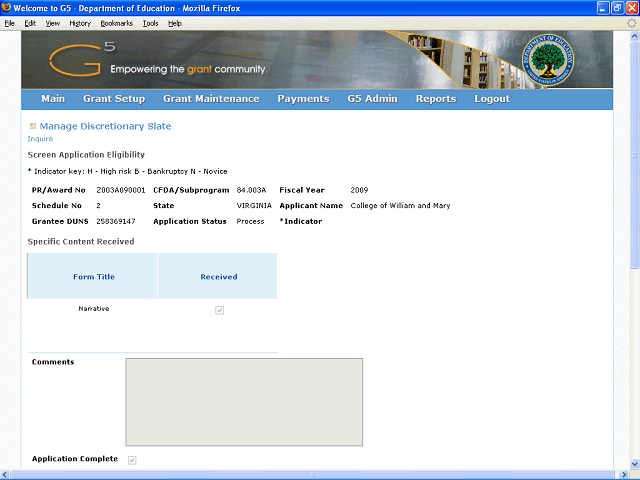Open the Help menu
This screenshot has width=640, height=480.
pyautogui.click(x=175, y=23)
